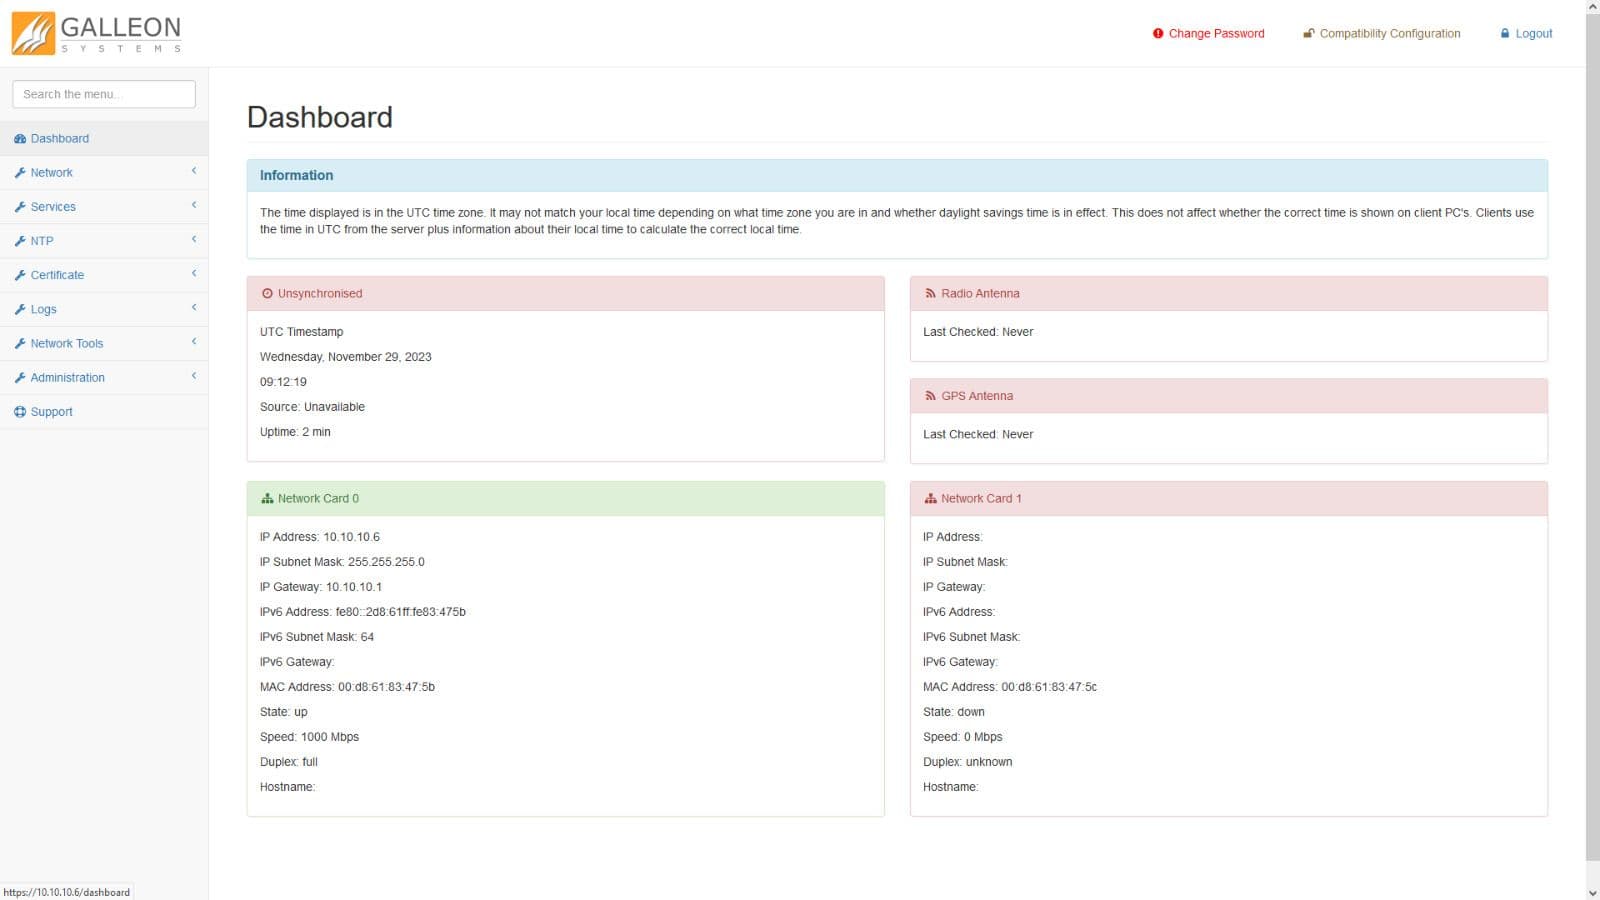This screenshot has width=1600, height=900.
Task: Click the Galleon Systems logo
Action: 96,33
